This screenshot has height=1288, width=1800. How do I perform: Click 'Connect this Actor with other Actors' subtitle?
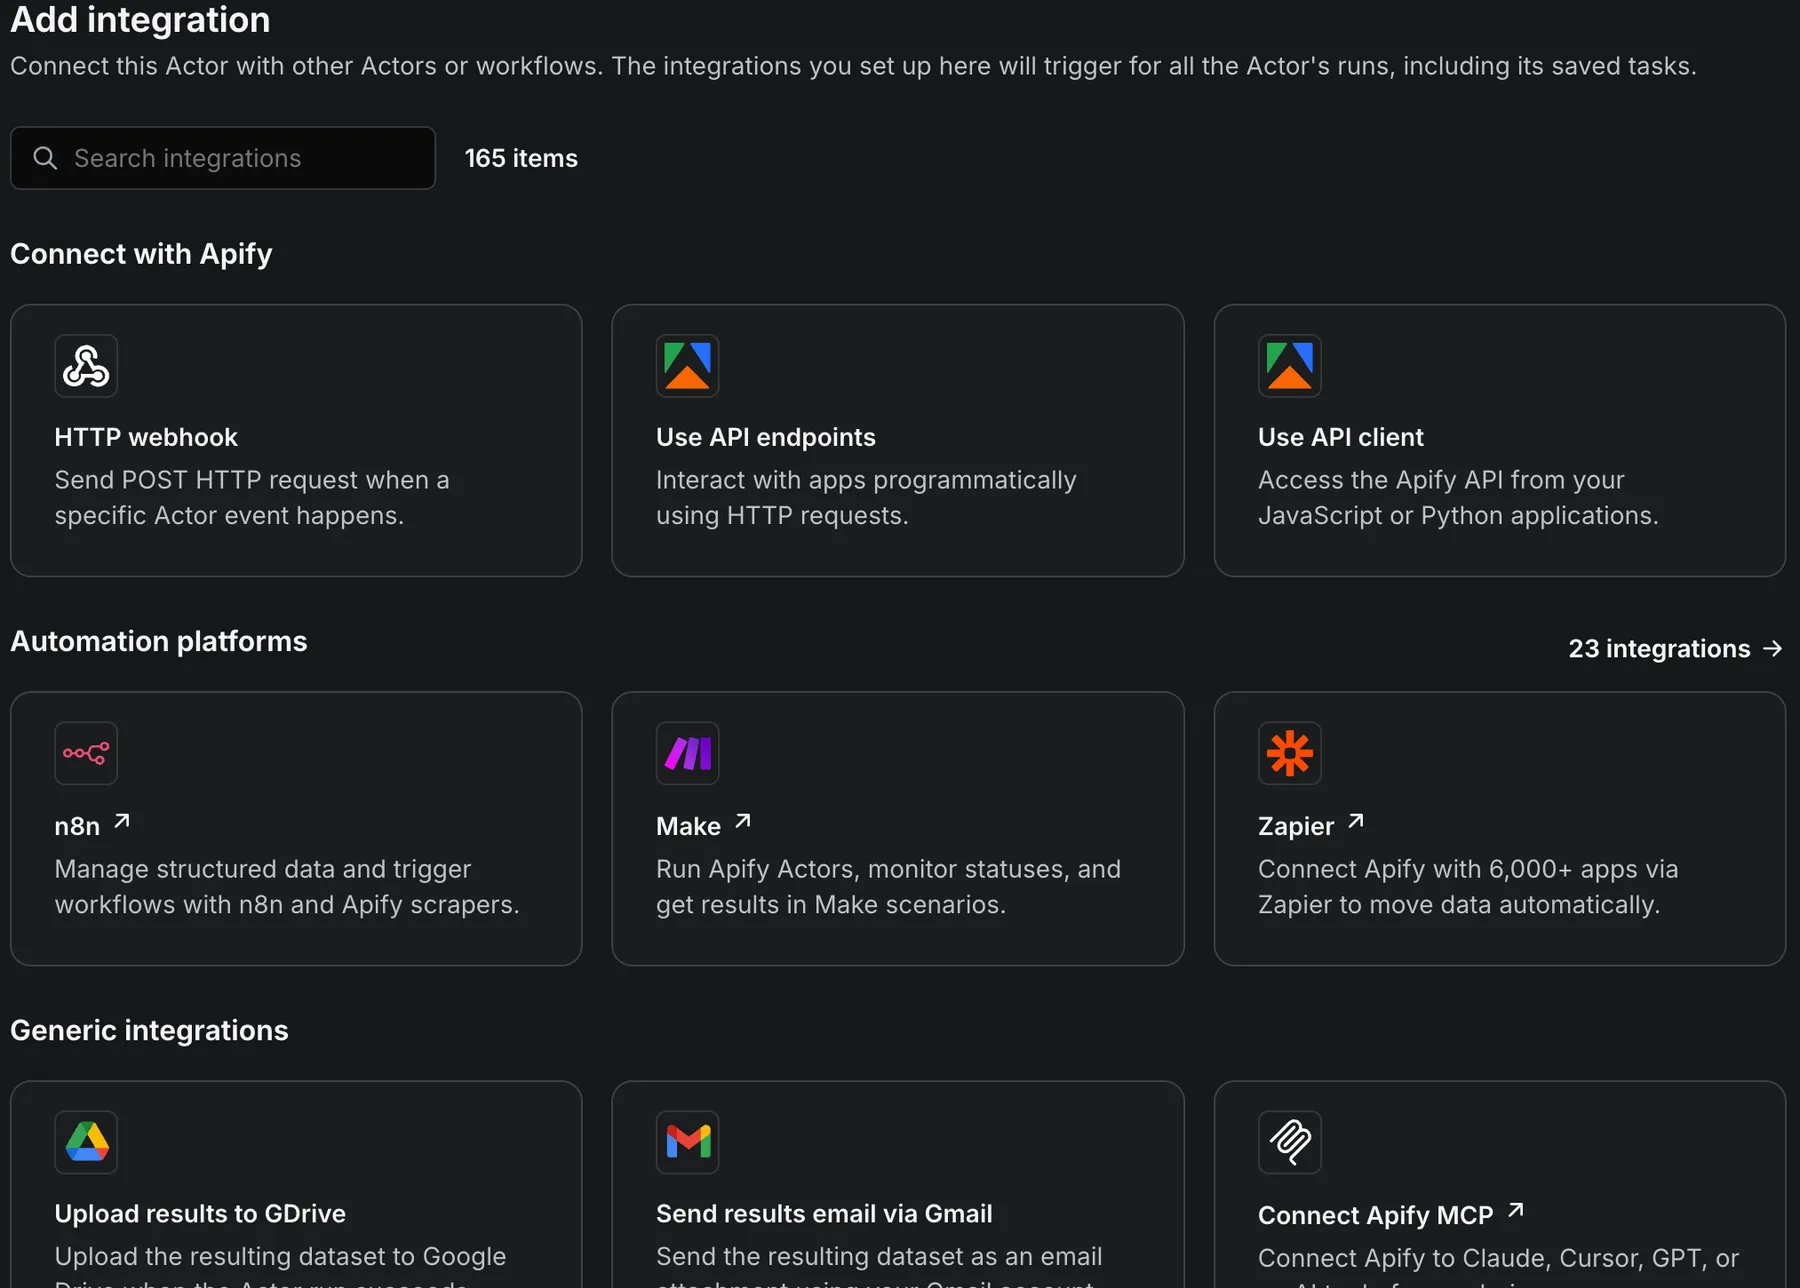pos(853,66)
